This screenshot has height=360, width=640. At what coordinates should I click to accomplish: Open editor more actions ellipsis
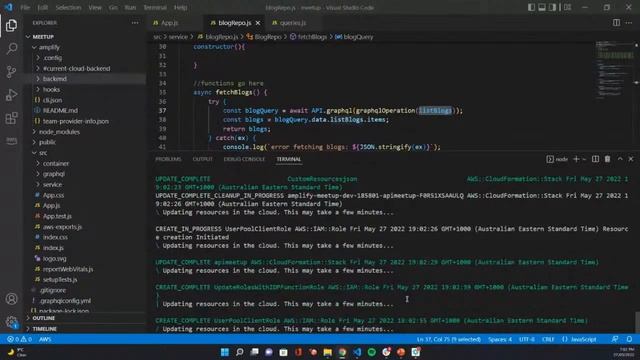pos(629,23)
